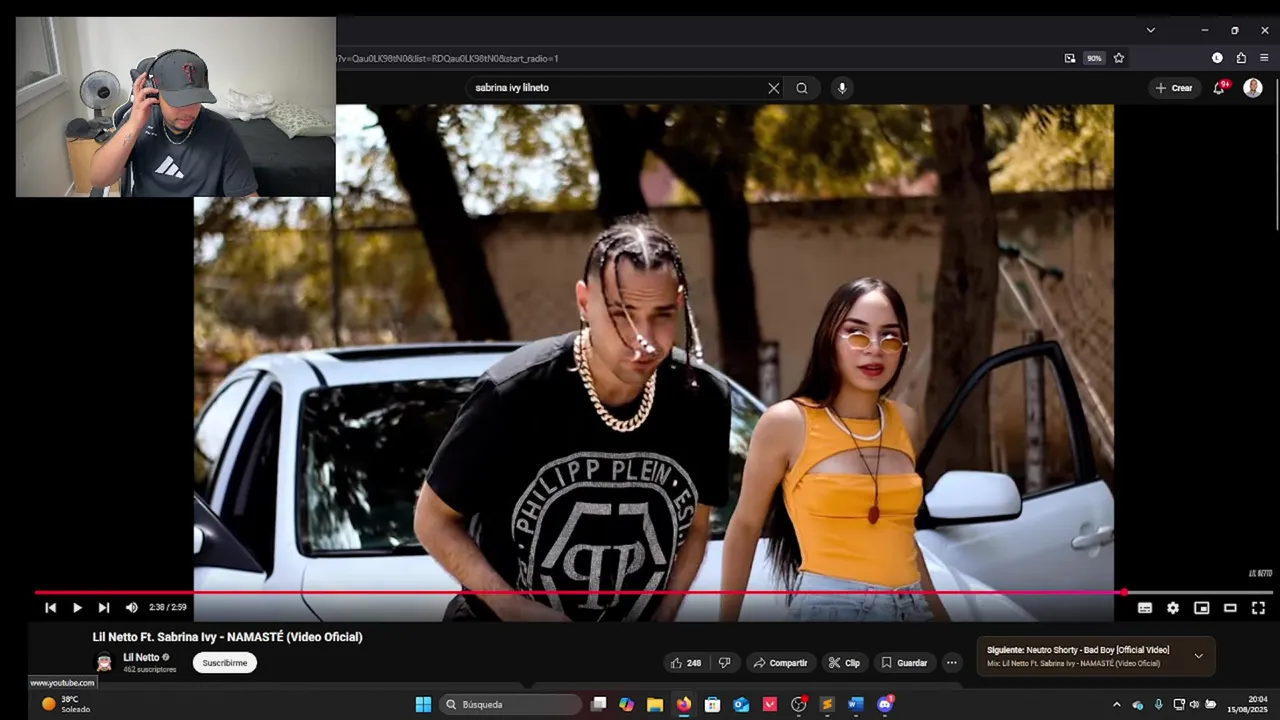Switch to miniplayer mode
The height and width of the screenshot is (720, 1280).
tap(1202, 607)
